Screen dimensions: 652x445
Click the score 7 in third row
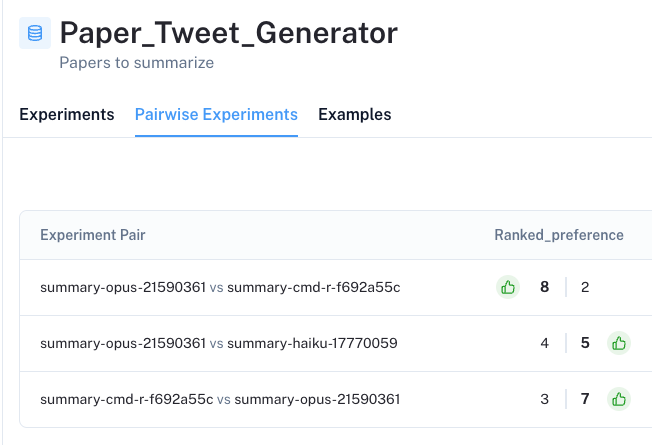pos(585,399)
